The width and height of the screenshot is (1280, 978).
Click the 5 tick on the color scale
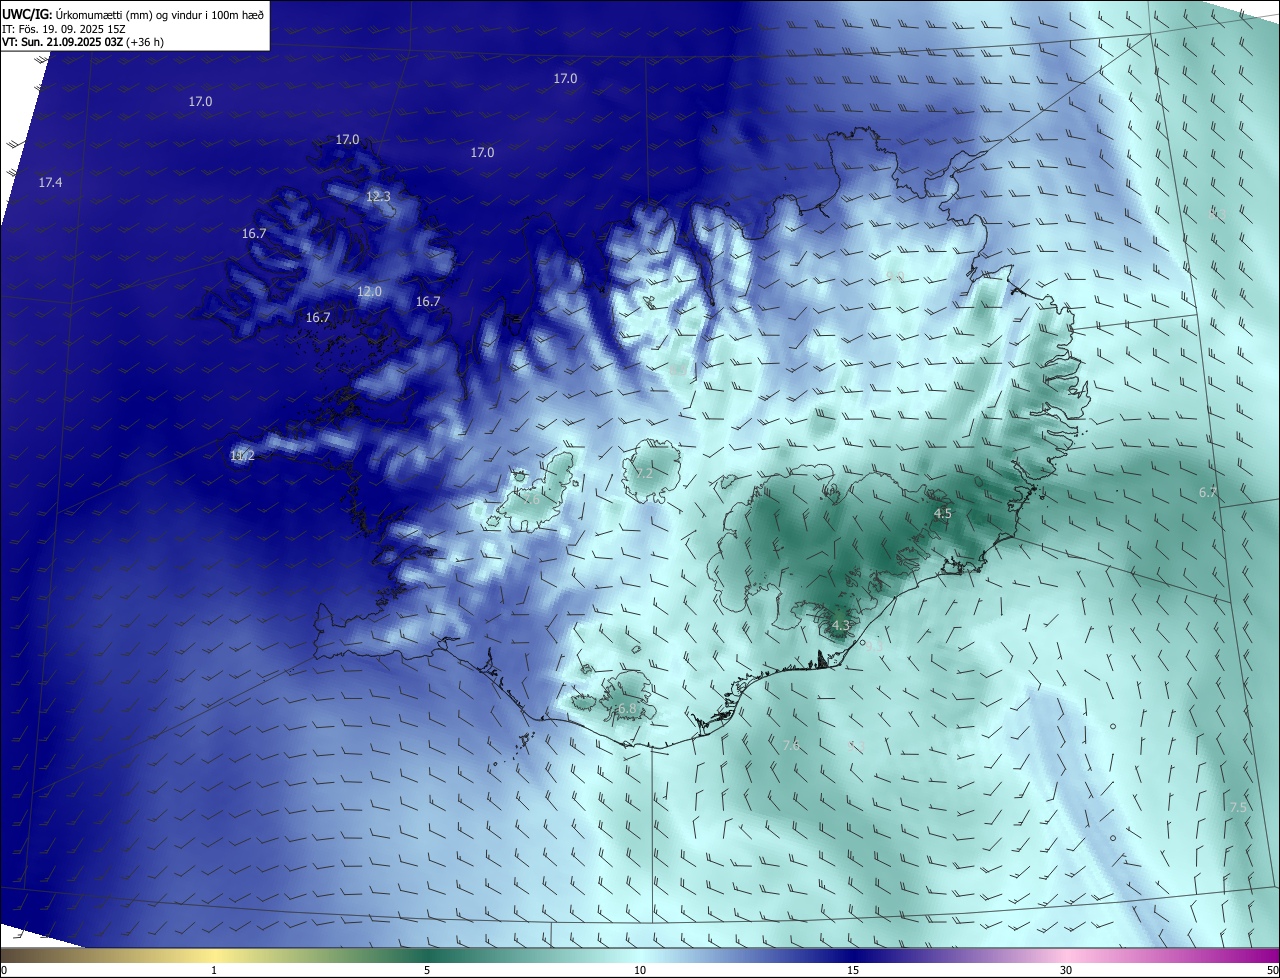point(427,970)
